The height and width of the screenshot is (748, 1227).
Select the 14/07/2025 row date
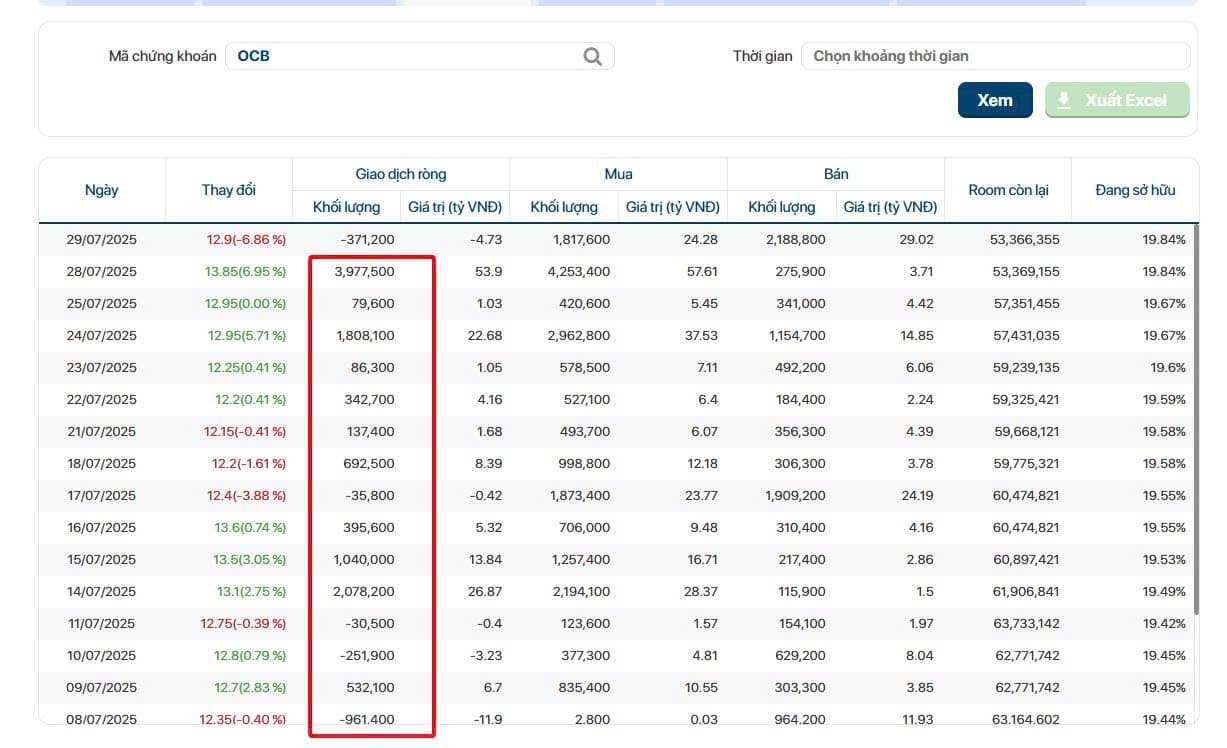tap(102, 592)
